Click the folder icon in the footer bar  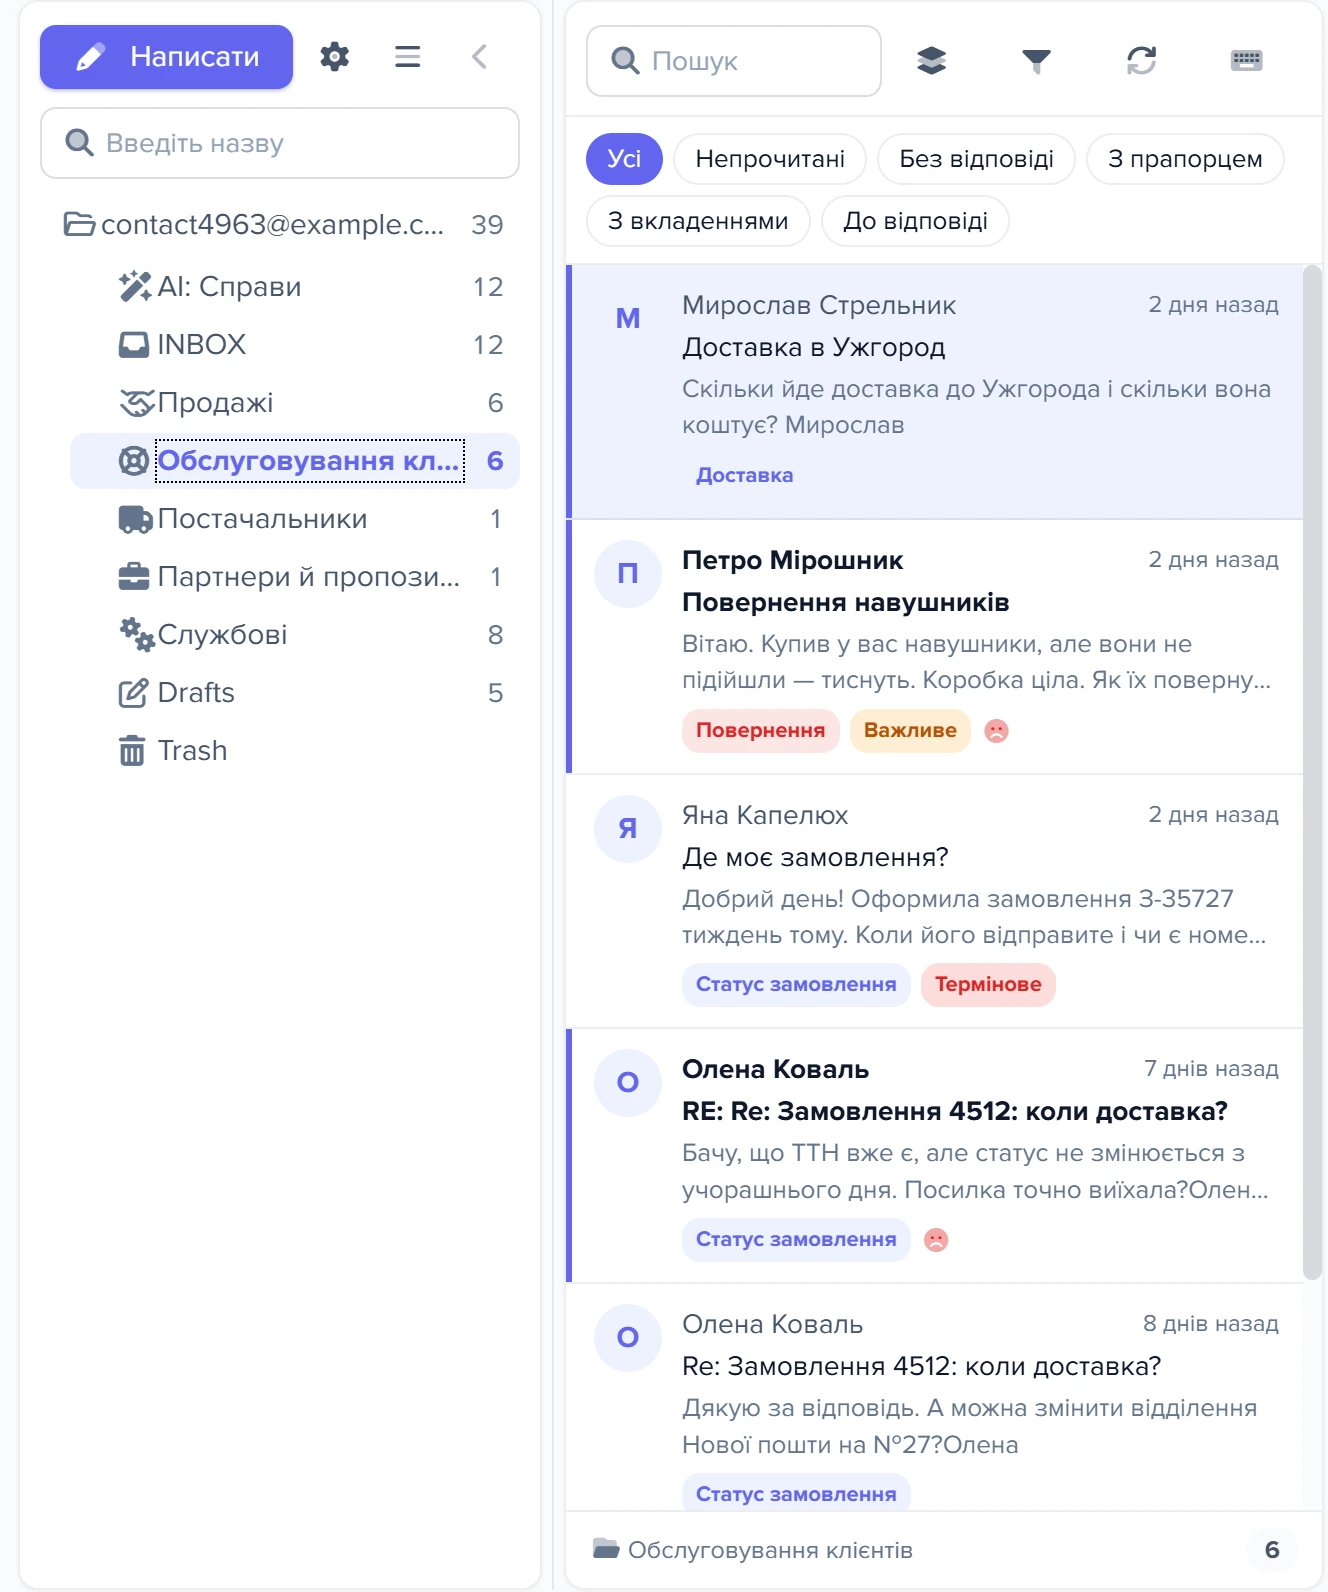pos(606,1549)
